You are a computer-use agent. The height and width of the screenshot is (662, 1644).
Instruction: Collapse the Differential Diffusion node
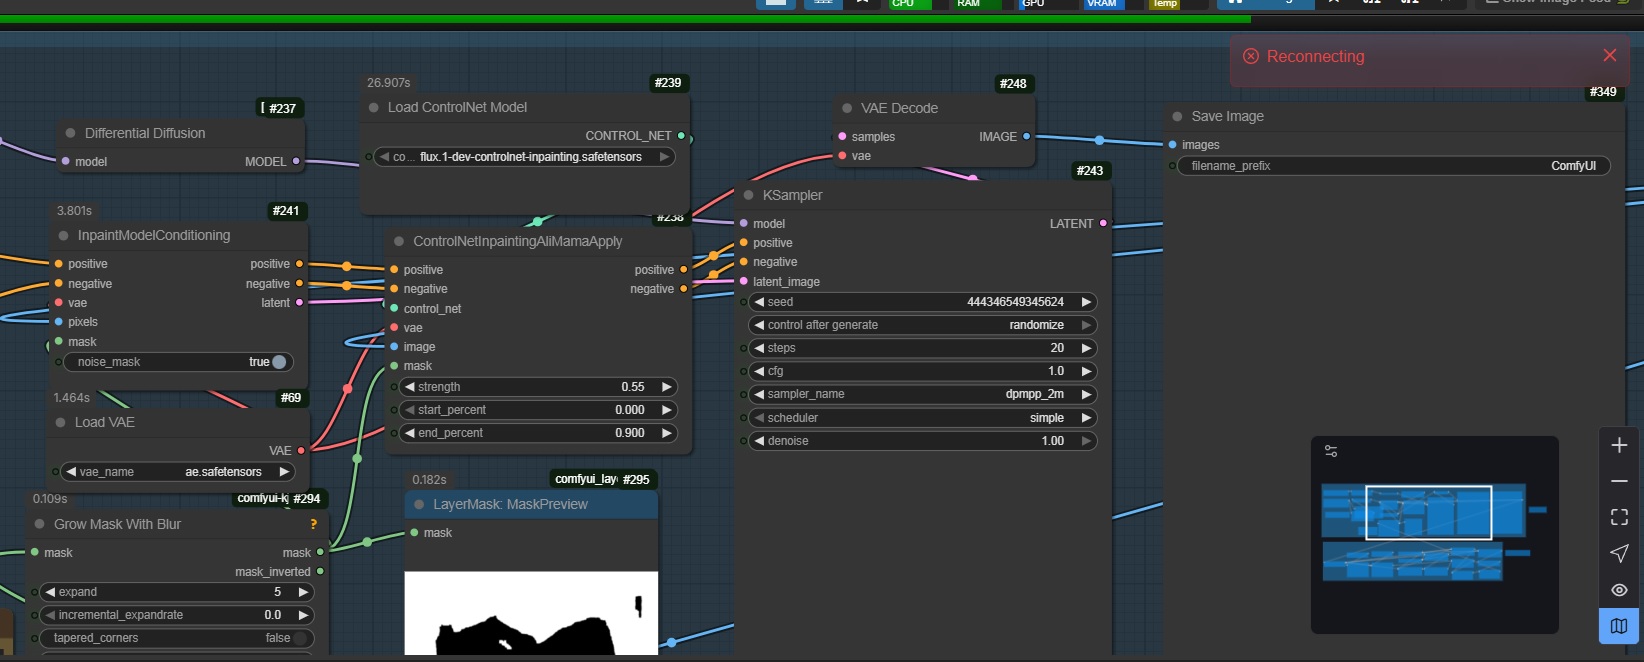coord(70,133)
